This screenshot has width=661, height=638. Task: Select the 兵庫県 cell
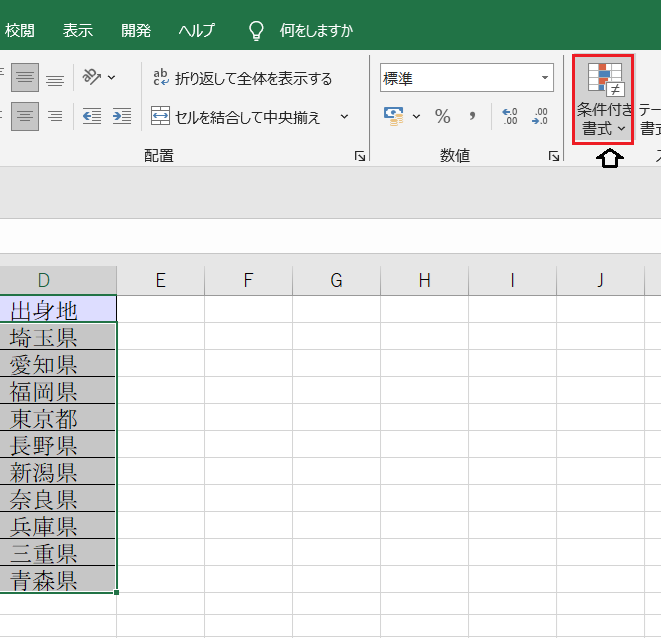click(58, 525)
